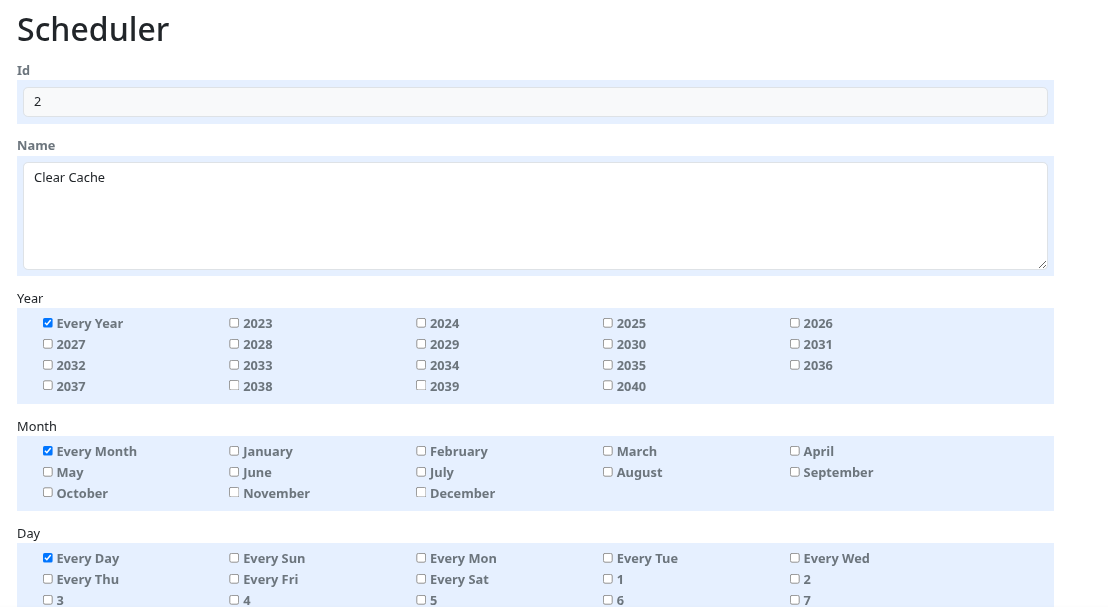The width and height of the screenshot is (1108, 607).
Task: Check the February month checkbox
Action: 421,451
